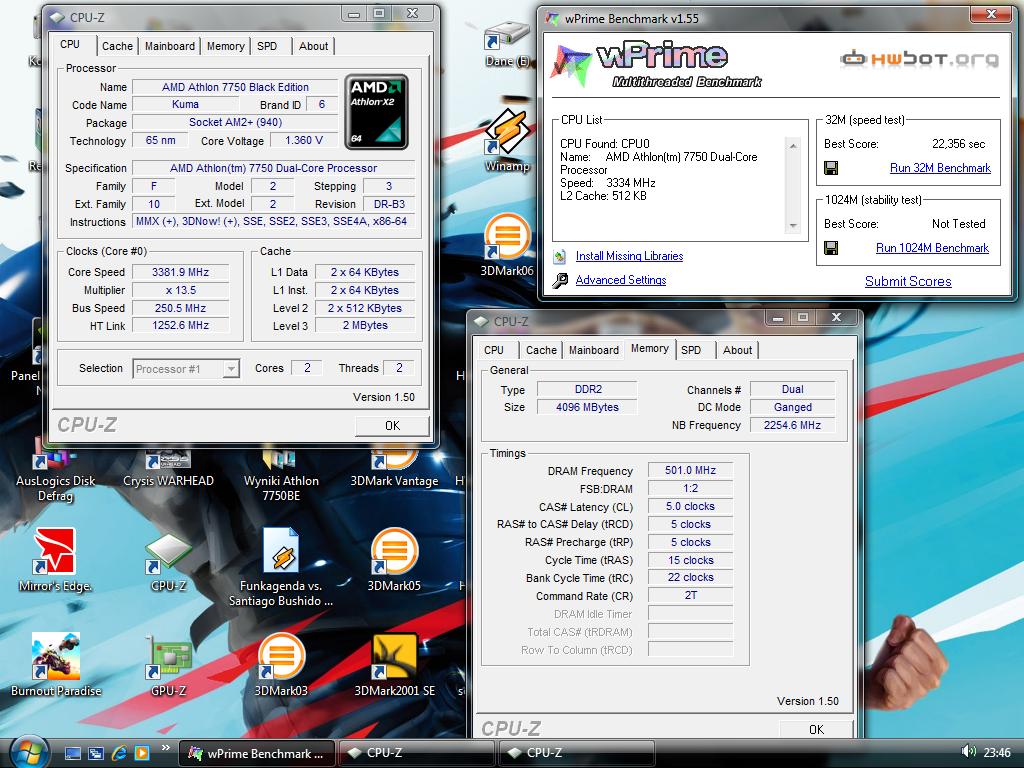Open Internet Explorer from quick launch

coord(119,753)
